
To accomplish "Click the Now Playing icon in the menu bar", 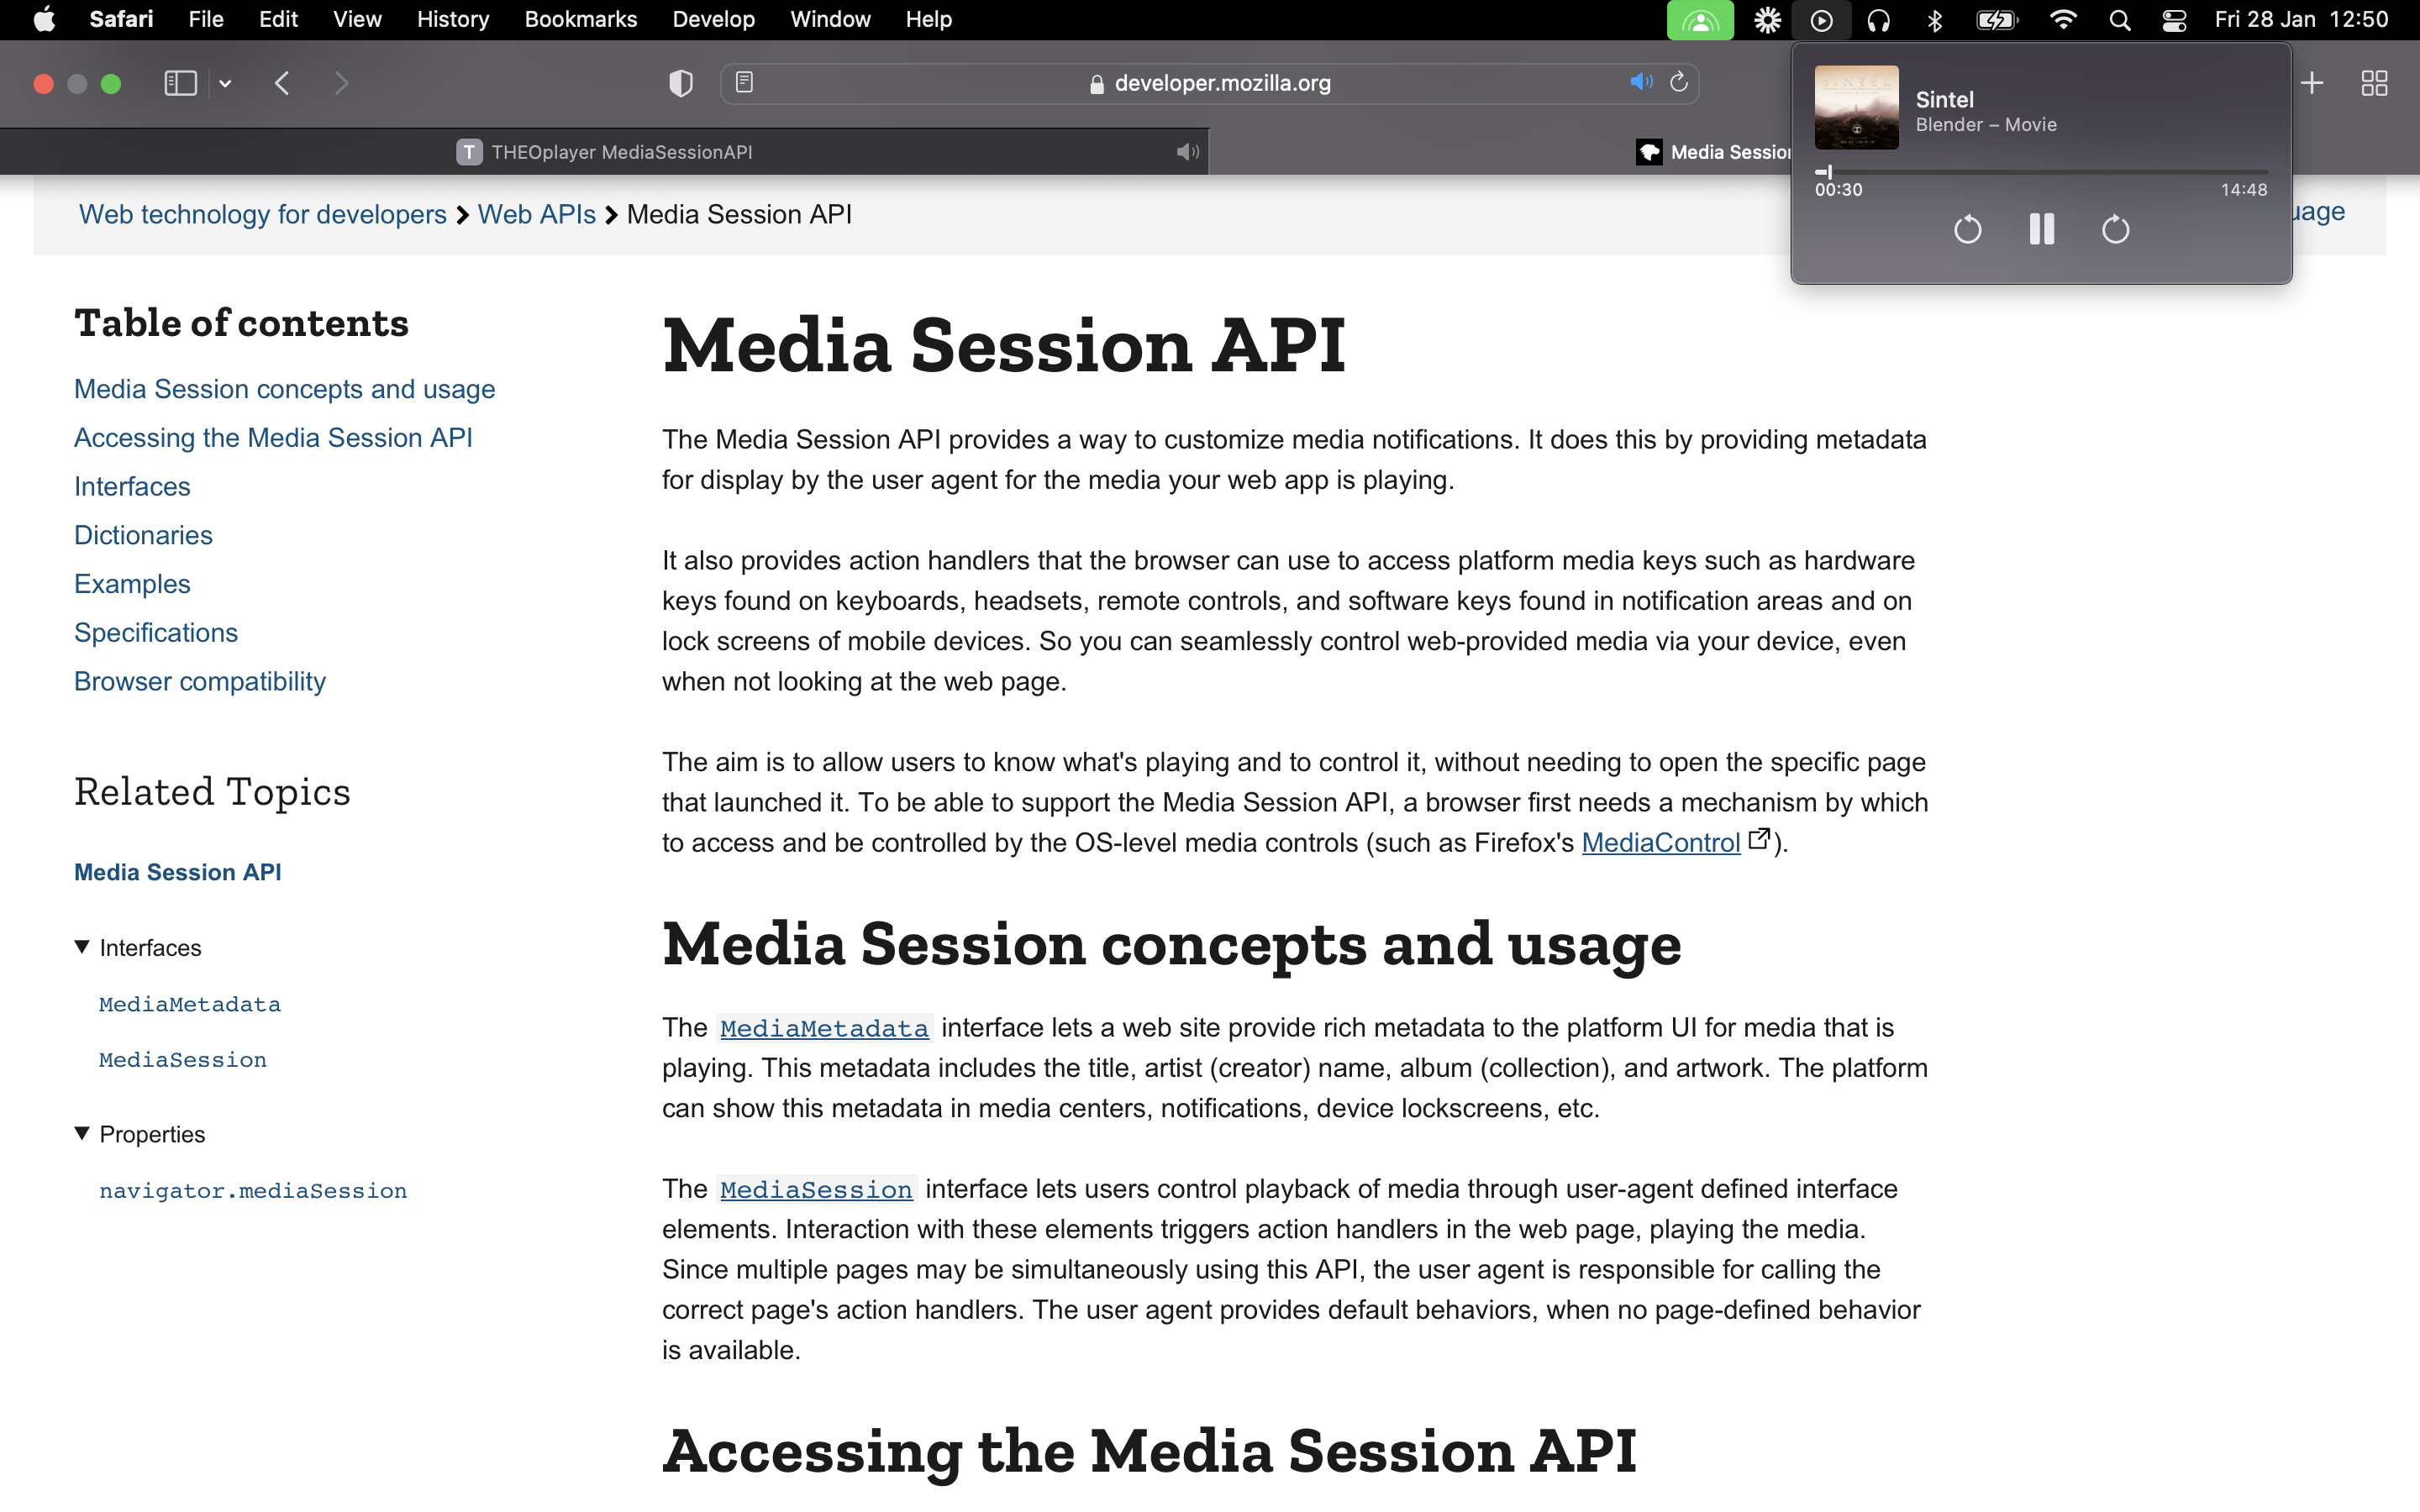I will (1821, 19).
